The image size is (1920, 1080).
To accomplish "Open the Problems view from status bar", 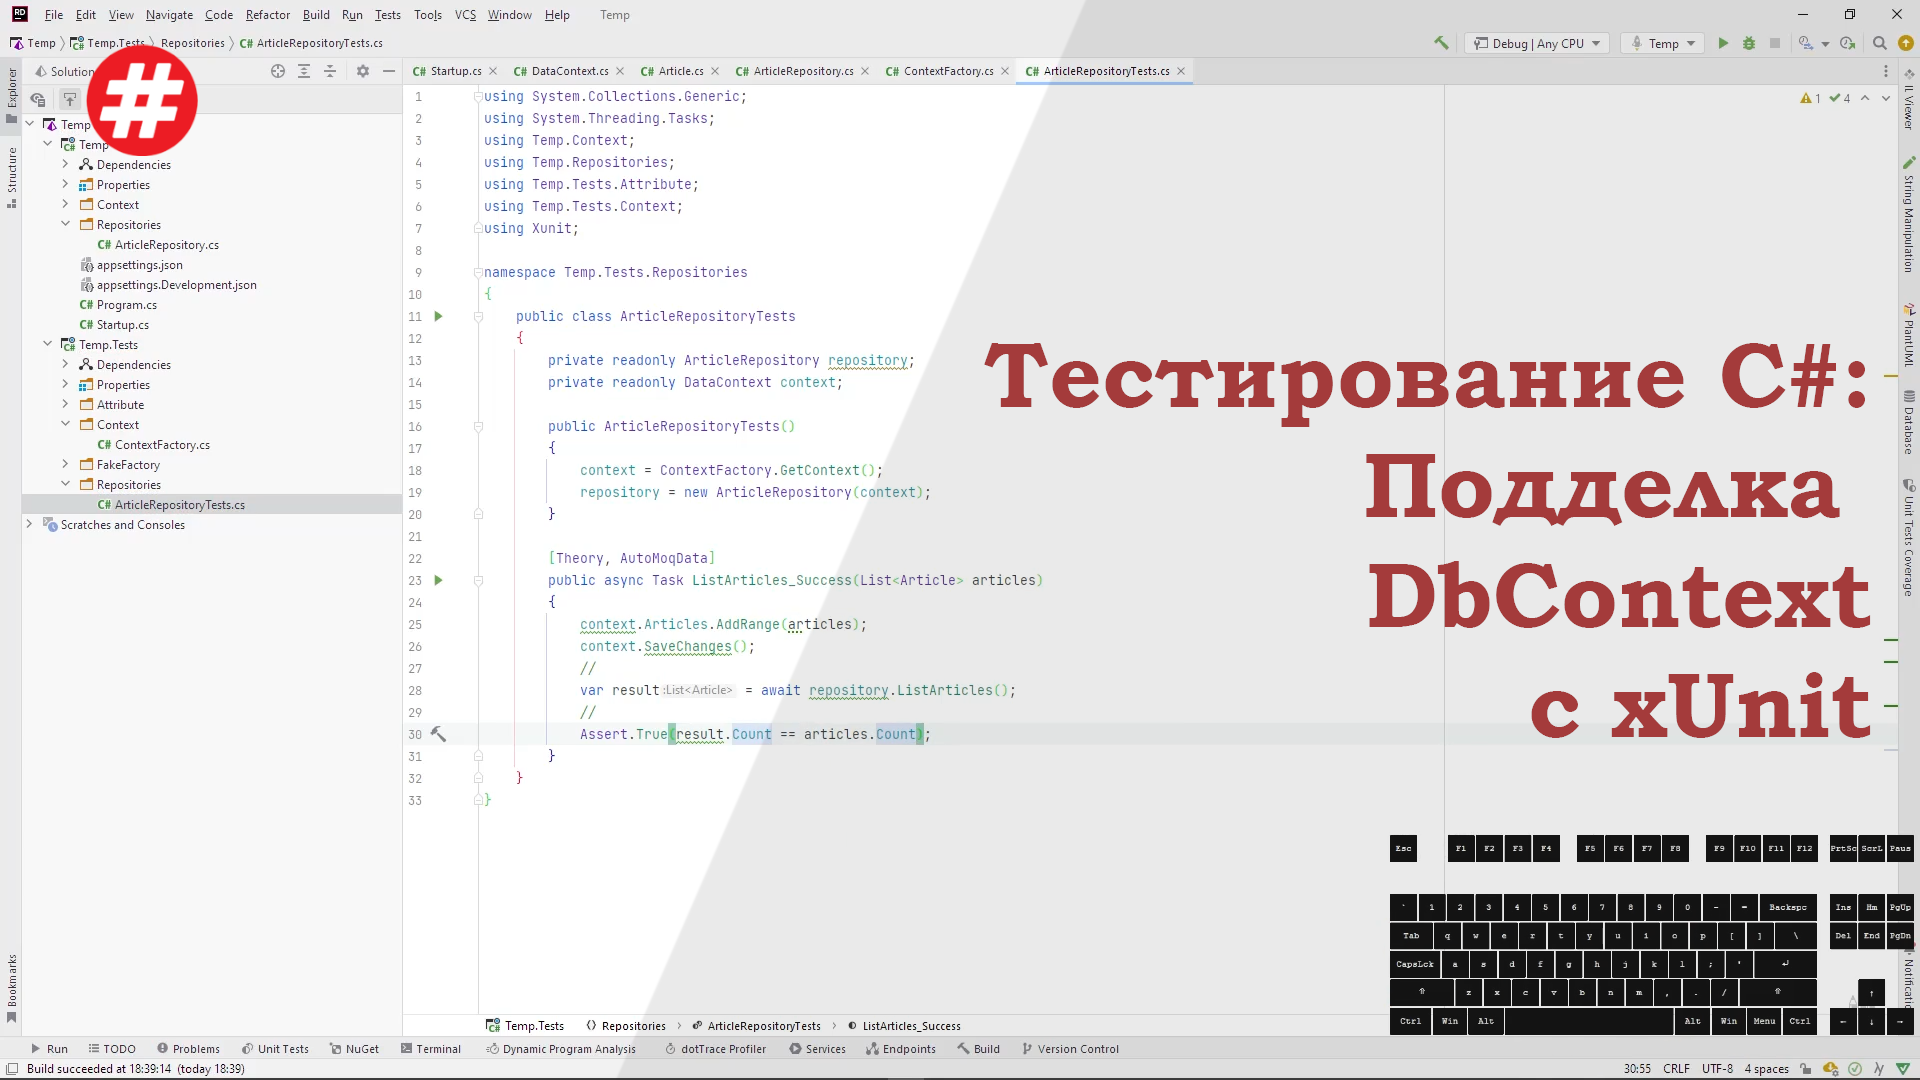I will point(188,1048).
